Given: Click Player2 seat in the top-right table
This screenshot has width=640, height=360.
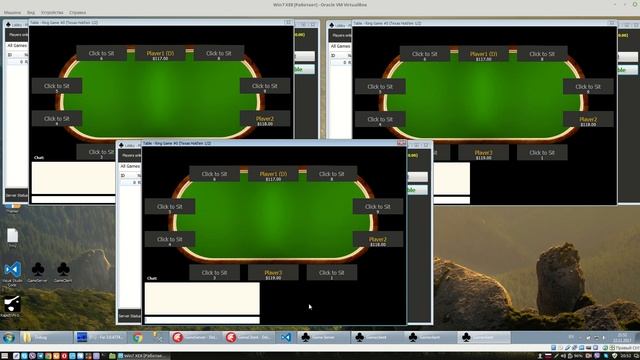Looking at the screenshot, I should click(x=588, y=120).
